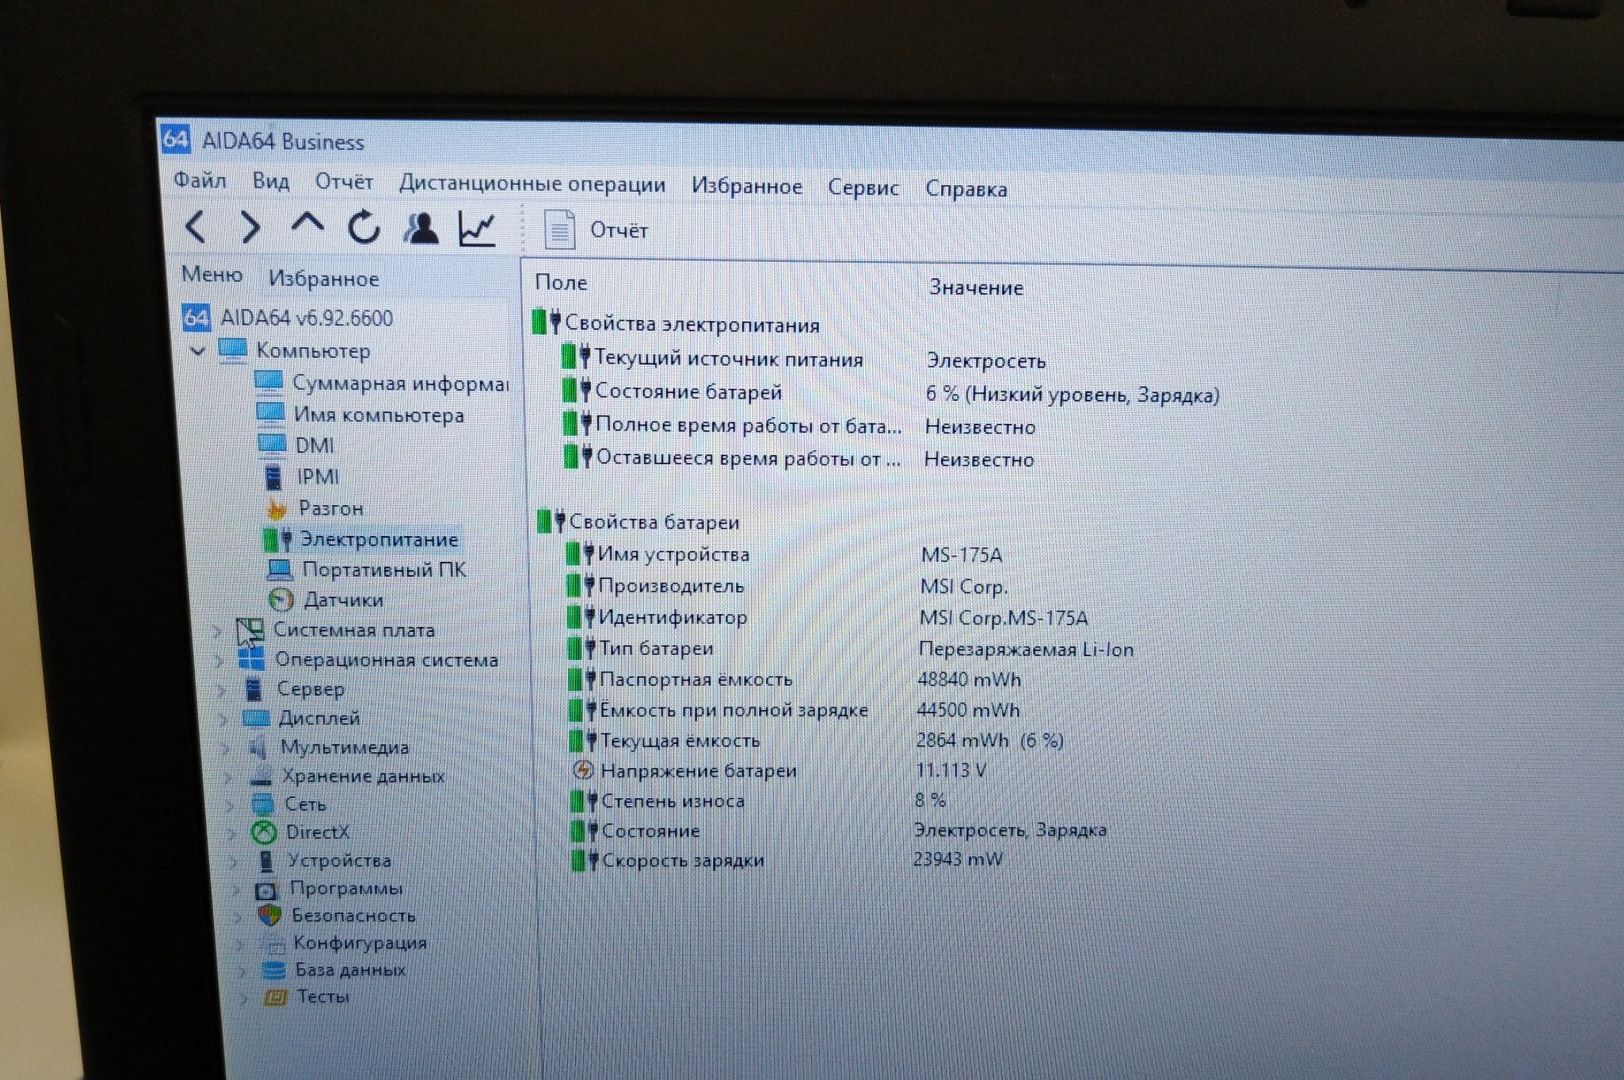Click the laptop icon beside Портативный ПК
Screen dimensions: 1624x1080
coord(280,570)
